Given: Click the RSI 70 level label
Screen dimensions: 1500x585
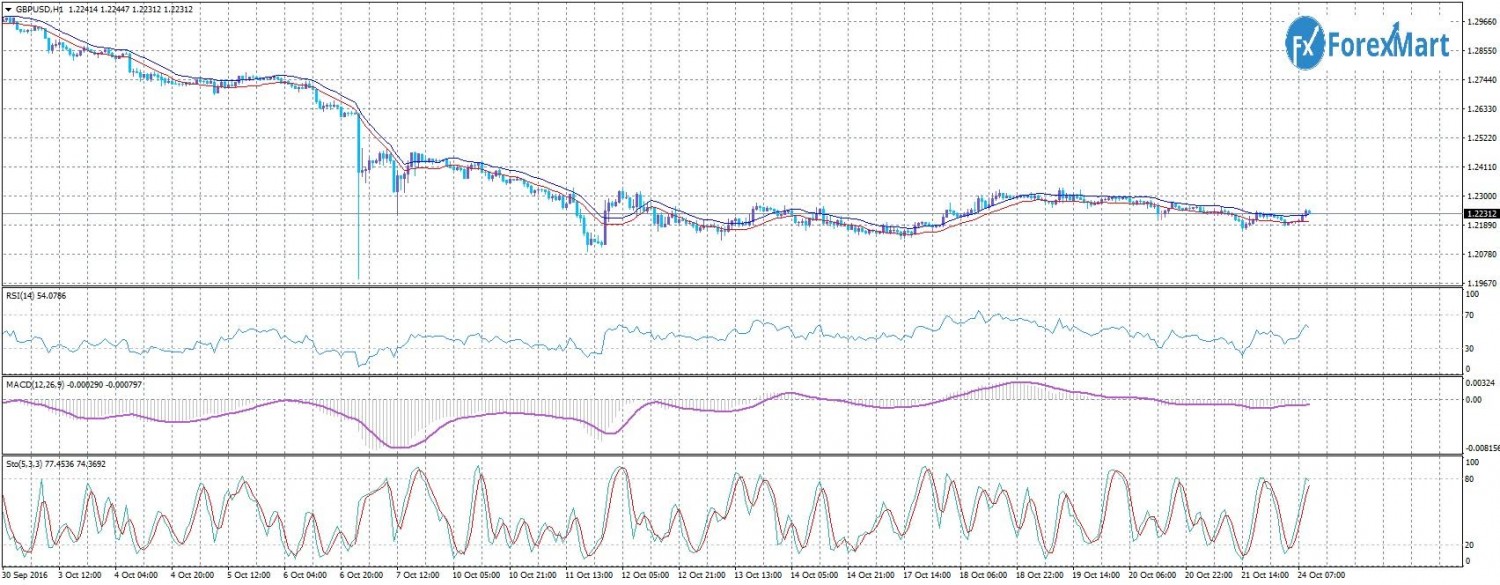Looking at the screenshot, I should click(1470, 315).
